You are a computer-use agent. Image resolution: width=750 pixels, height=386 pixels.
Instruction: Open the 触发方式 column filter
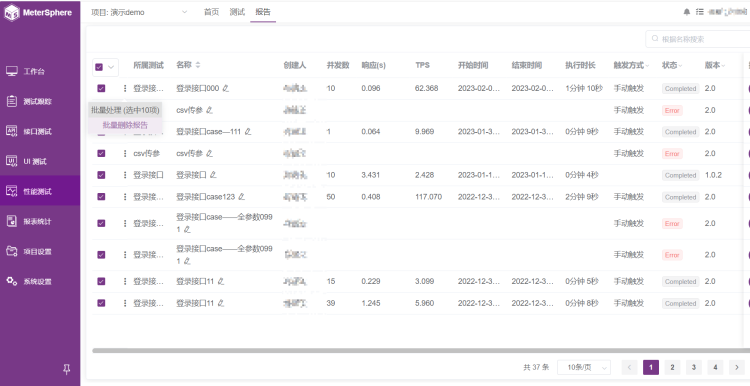click(x=649, y=66)
